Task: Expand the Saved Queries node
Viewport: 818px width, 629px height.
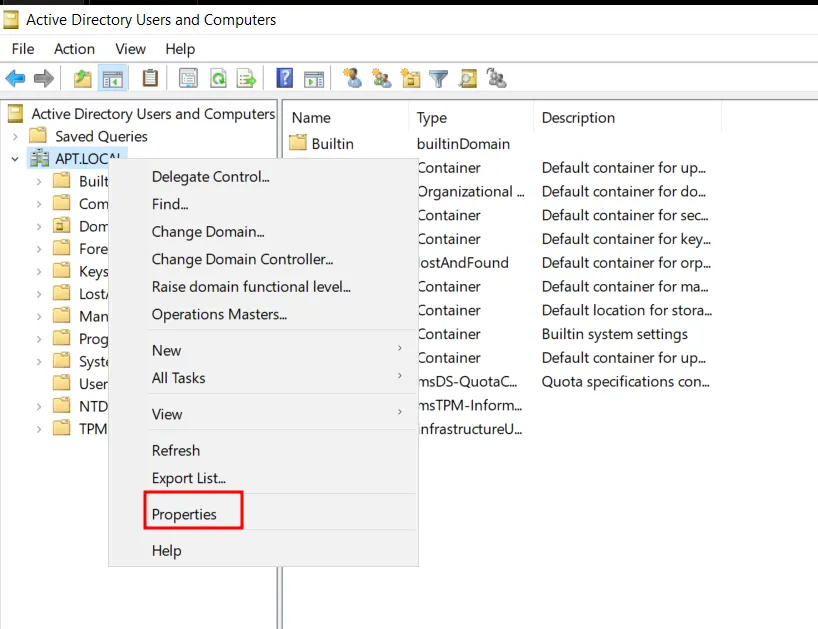Action: pyautogui.click(x=15, y=137)
